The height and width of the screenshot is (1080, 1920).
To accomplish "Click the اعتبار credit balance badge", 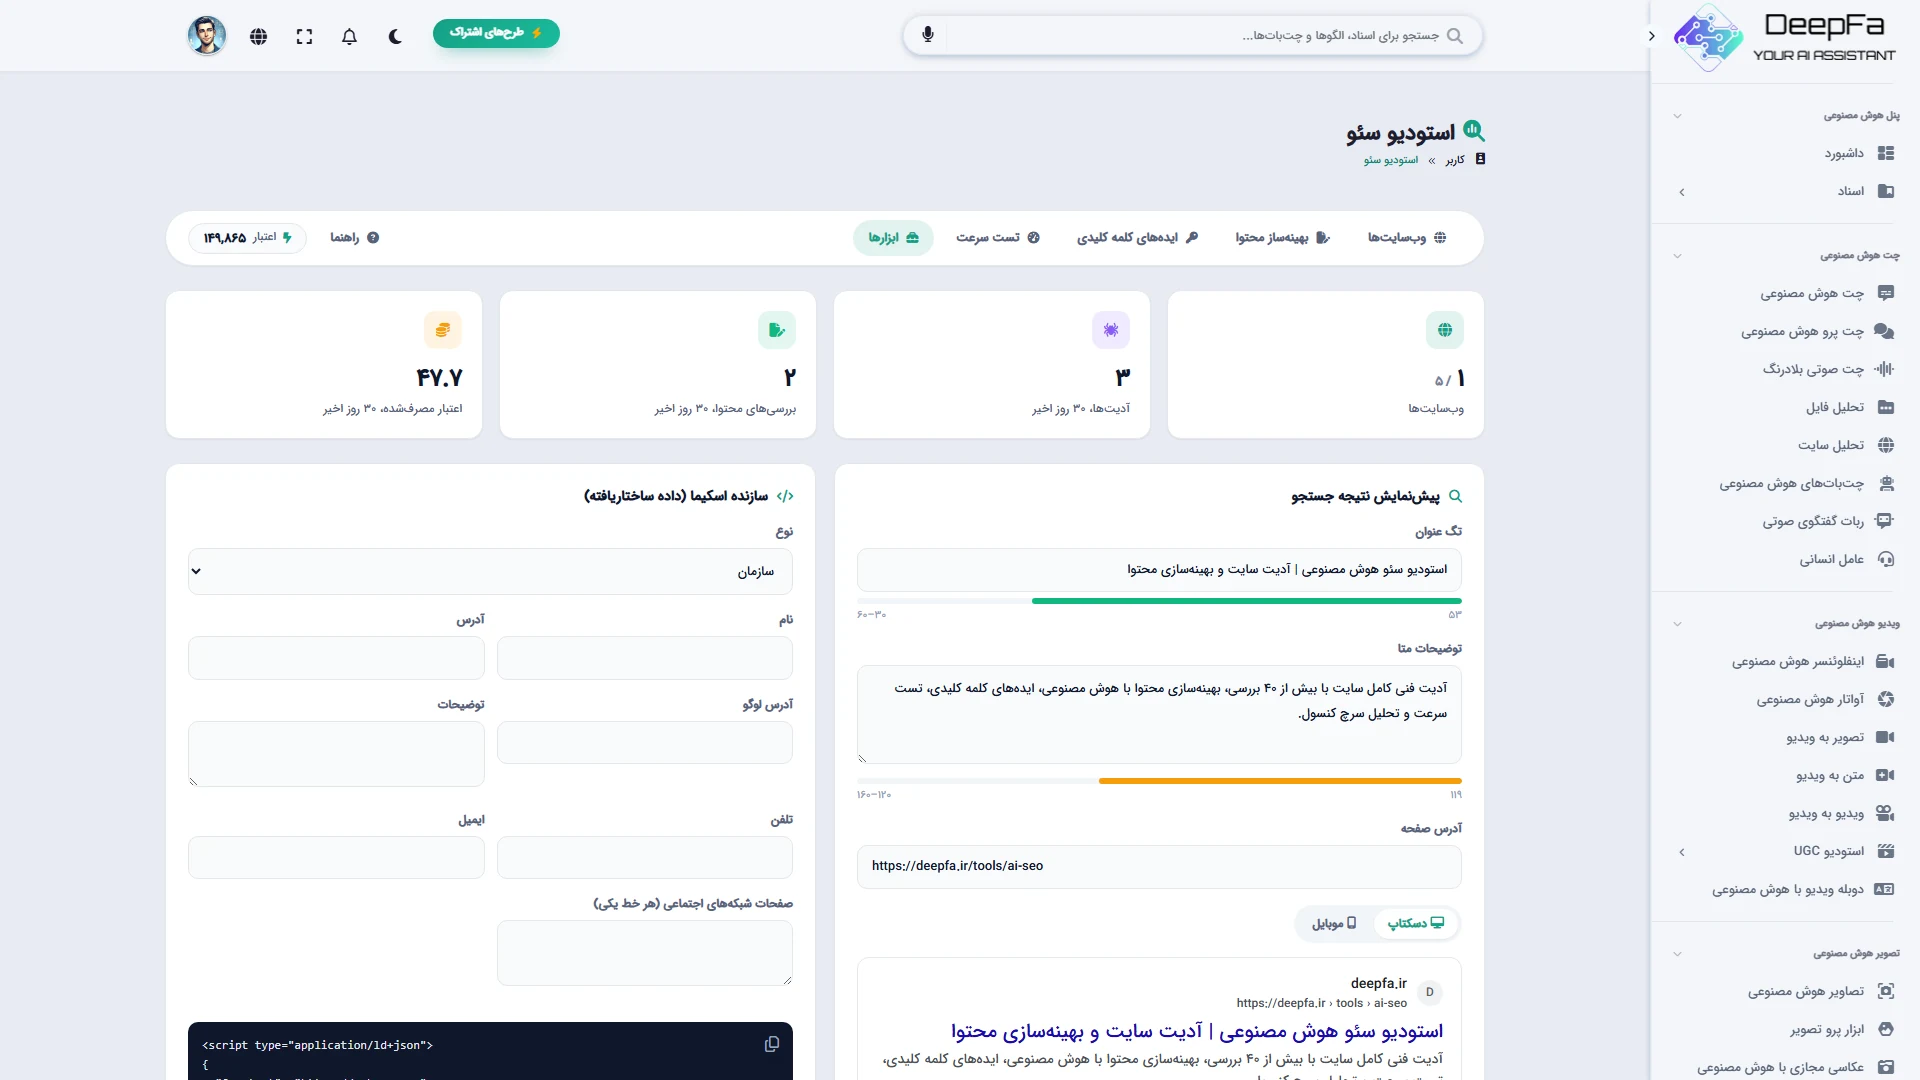I will pyautogui.click(x=247, y=238).
